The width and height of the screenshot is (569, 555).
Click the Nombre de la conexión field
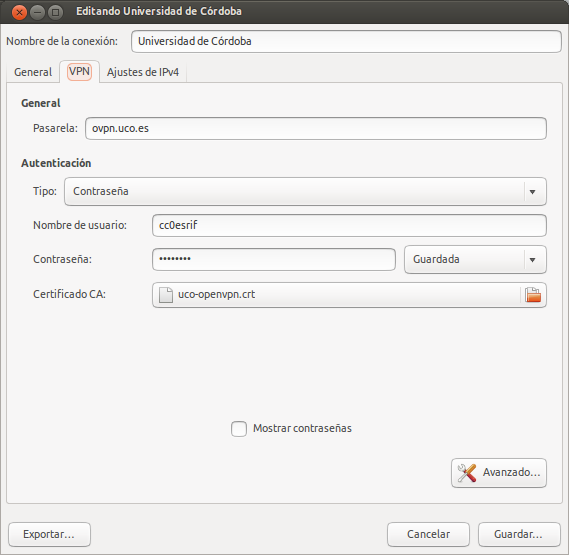coord(346,41)
